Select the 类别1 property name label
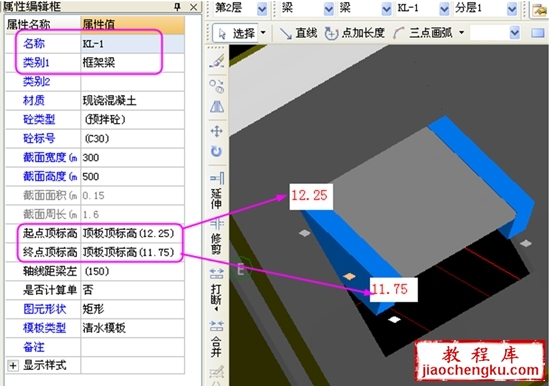 click(x=36, y=62)
